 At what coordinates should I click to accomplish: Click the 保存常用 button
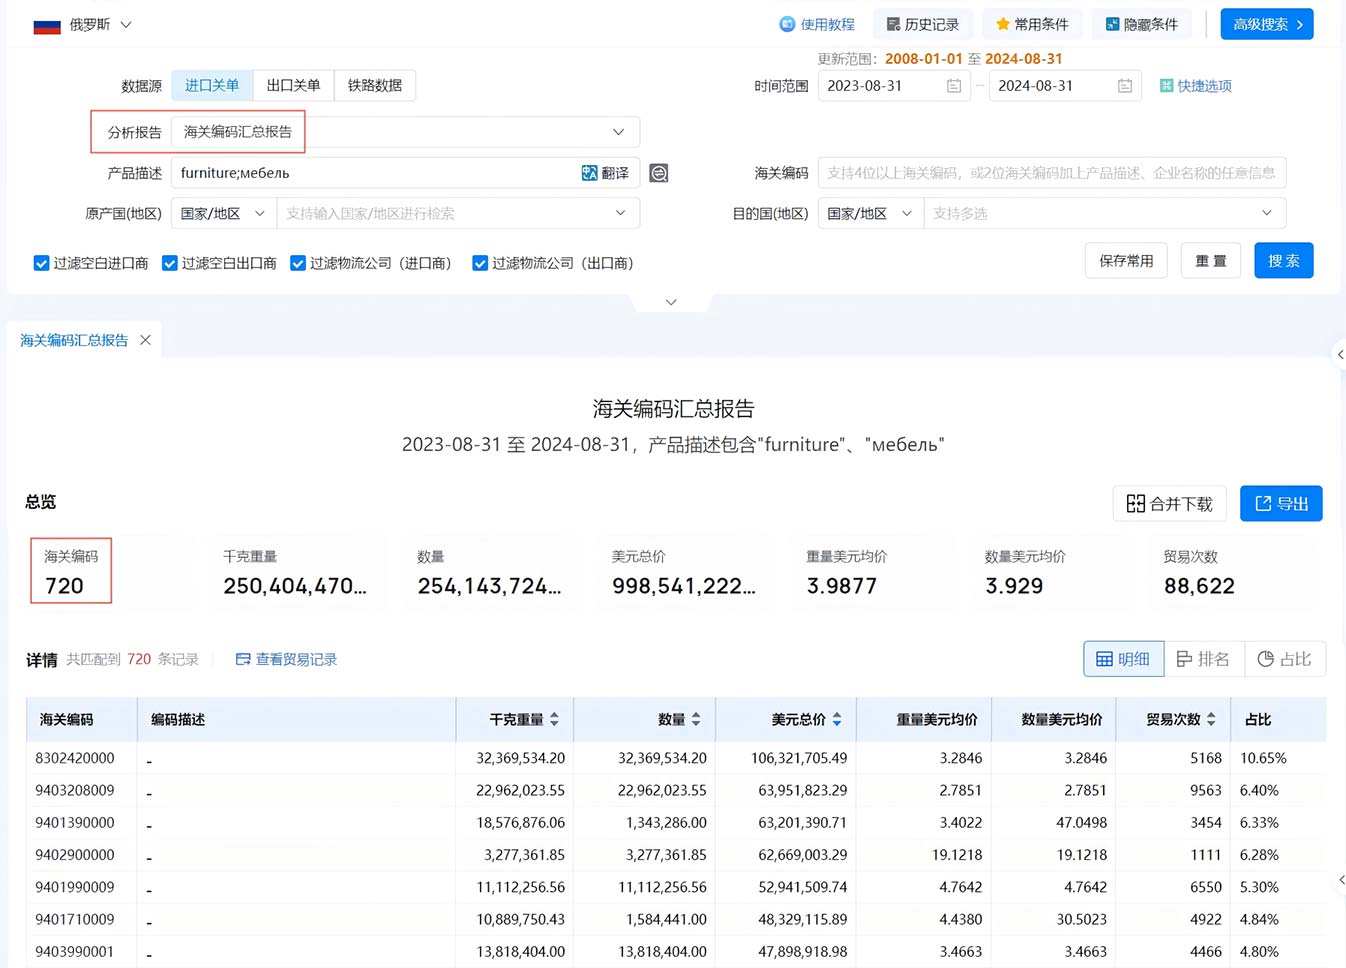click(1126, 261)
